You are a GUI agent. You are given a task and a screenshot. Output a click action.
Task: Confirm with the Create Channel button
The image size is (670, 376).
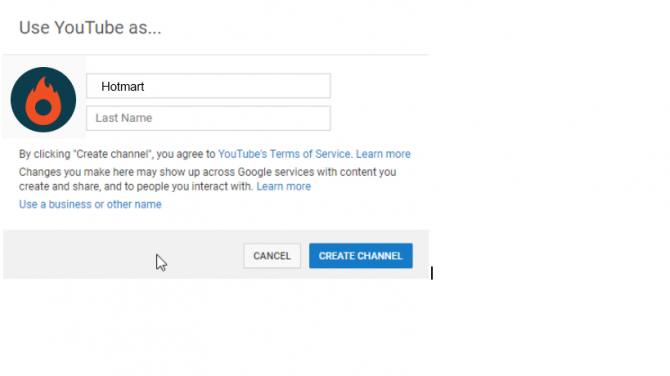click(x=361, y=256)
